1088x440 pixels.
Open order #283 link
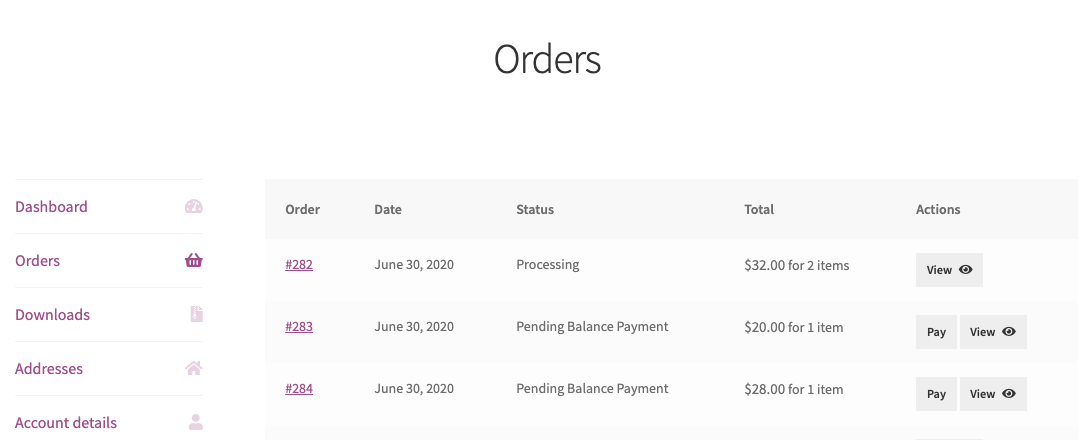[x=299, y=326]
